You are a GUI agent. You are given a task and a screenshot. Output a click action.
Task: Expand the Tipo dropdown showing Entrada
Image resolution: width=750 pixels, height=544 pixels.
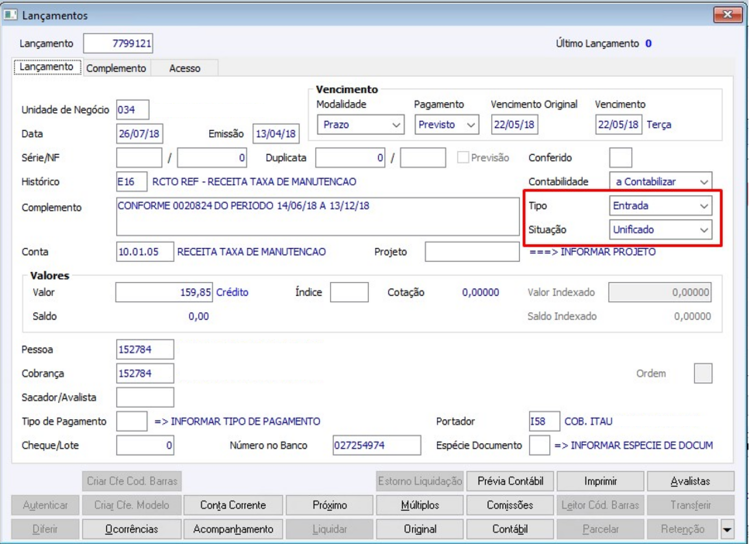tap(661, 206)
